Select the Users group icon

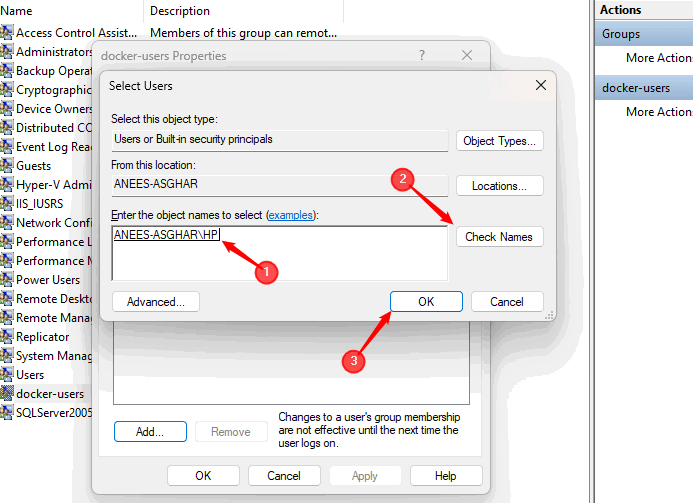click(x=7, y=375)
